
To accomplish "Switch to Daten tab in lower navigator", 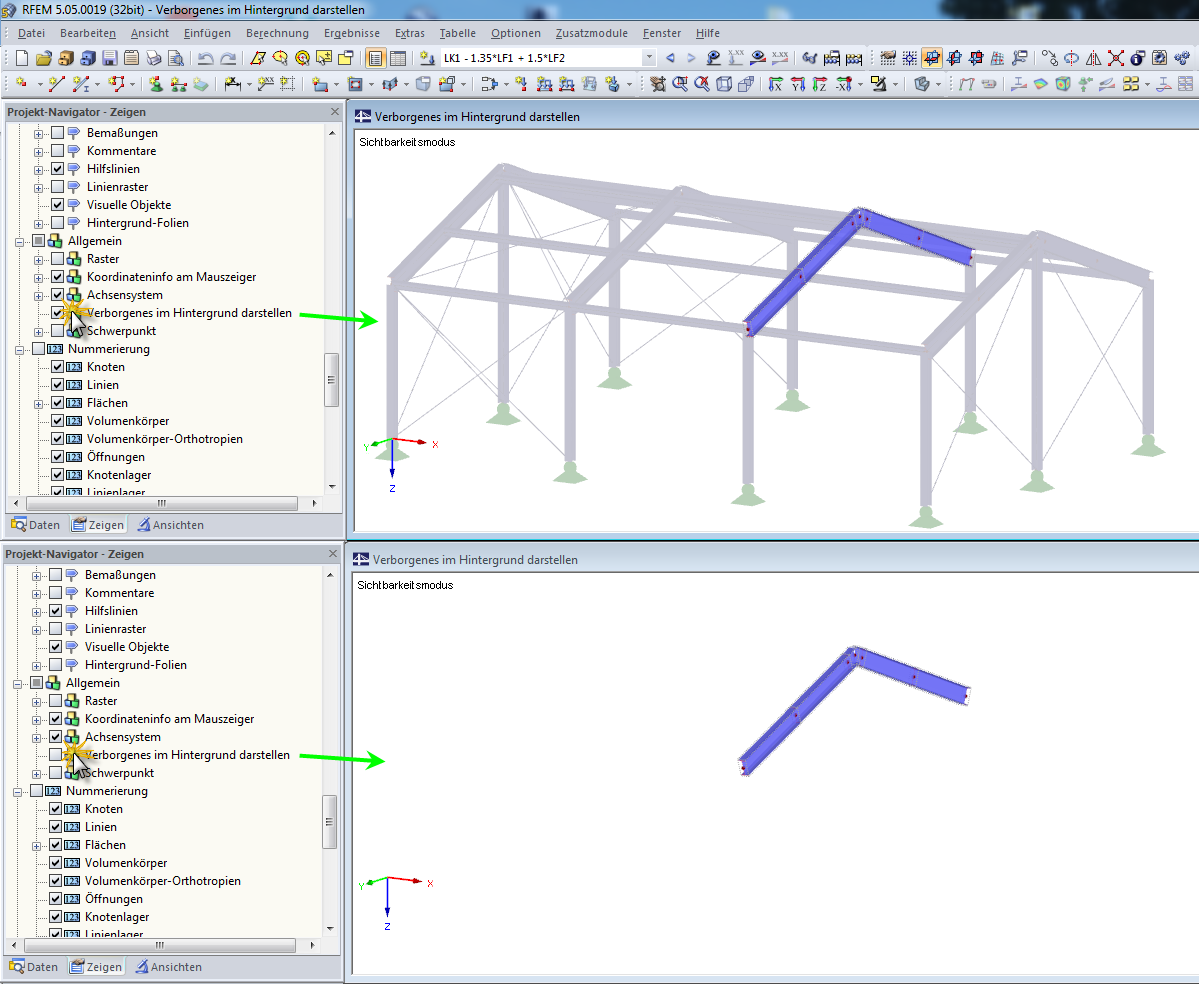I will (x=34, y=967).
